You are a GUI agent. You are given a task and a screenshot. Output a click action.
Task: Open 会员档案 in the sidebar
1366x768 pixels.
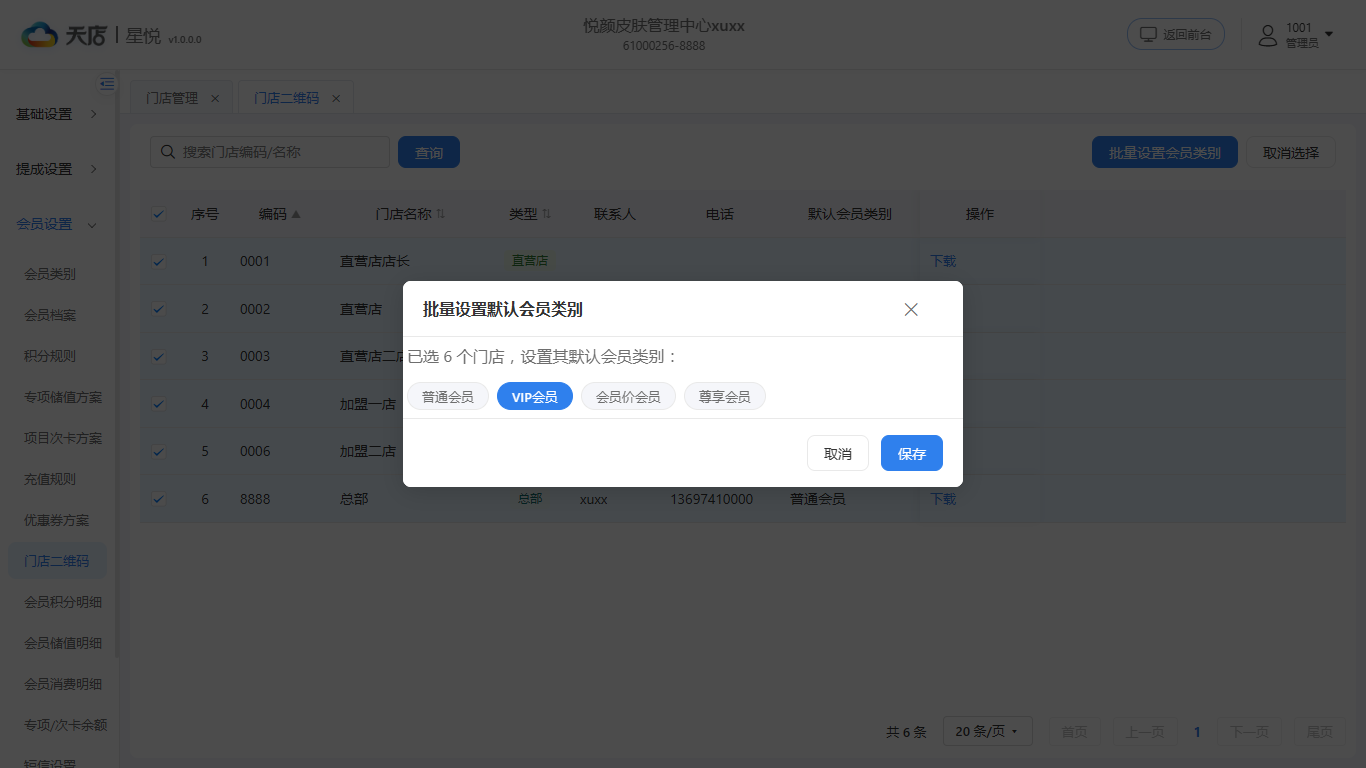(x=50, y=315)
